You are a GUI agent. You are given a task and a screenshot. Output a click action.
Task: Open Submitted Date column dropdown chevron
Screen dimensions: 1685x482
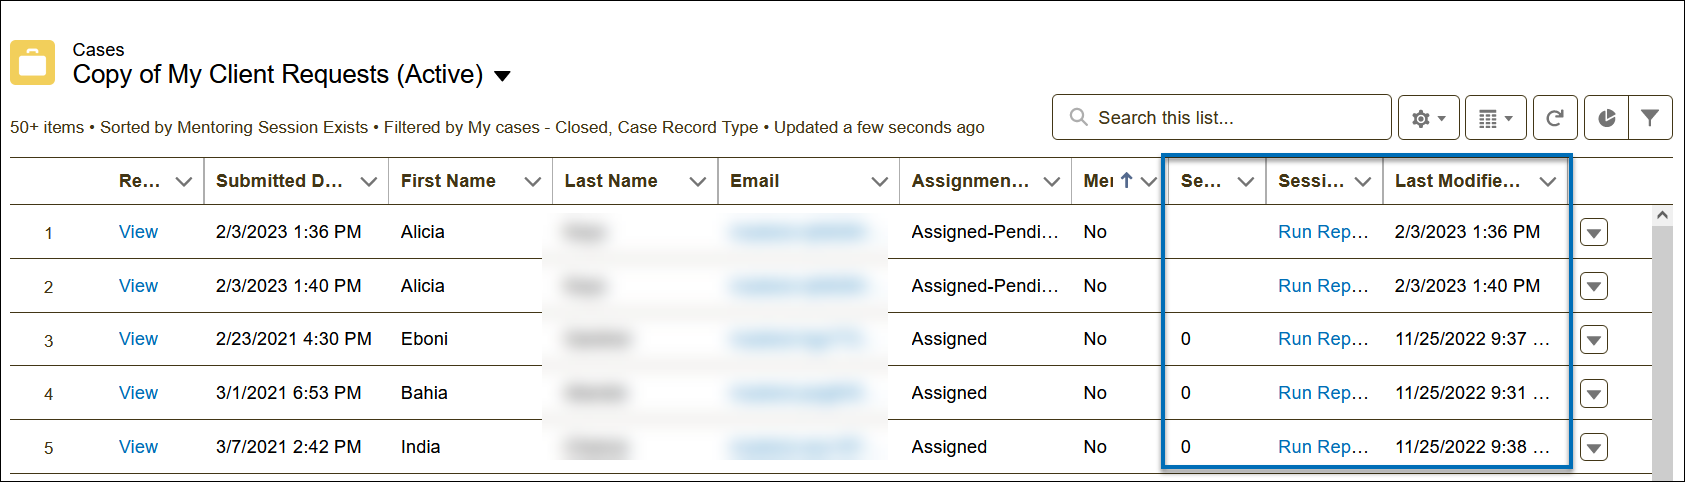(368, 182)
